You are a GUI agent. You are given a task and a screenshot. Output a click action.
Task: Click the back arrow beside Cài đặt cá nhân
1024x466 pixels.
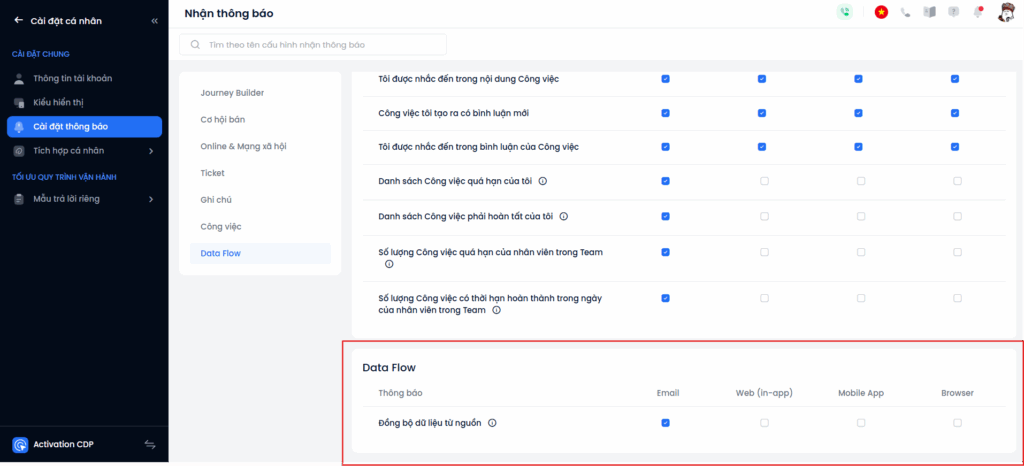coord(18,20)
